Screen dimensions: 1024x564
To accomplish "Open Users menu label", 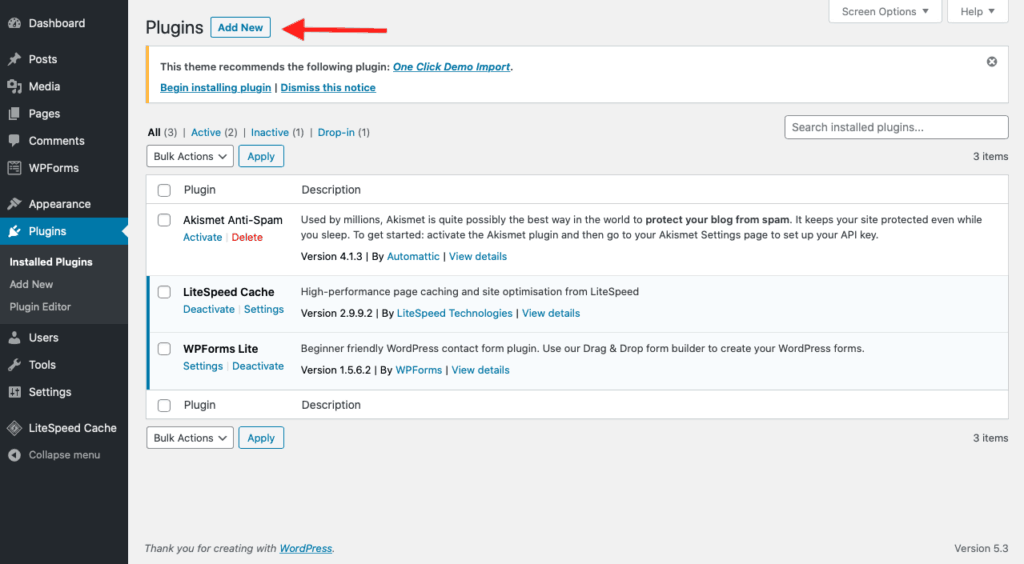I will point(43,337).
